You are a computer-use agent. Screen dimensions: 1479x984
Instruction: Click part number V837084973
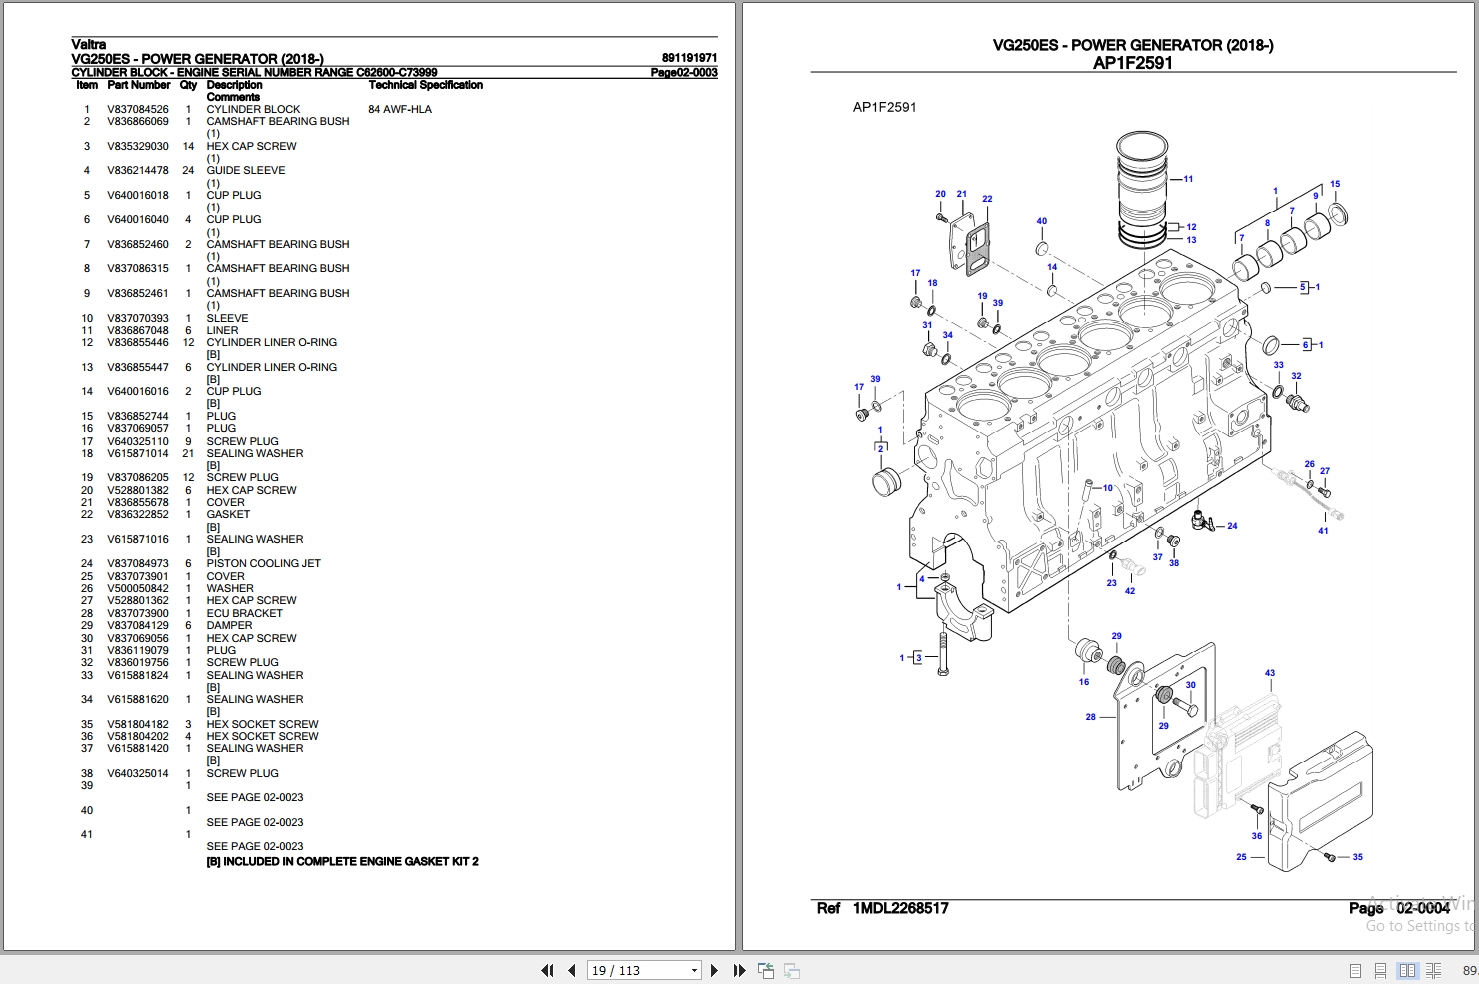pos(138,563)
